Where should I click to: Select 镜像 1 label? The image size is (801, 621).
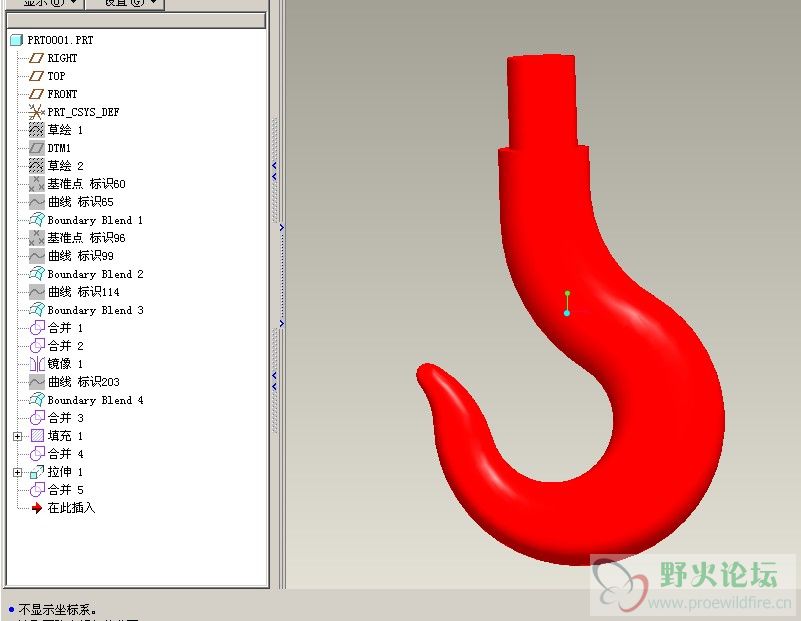[65, 364]
